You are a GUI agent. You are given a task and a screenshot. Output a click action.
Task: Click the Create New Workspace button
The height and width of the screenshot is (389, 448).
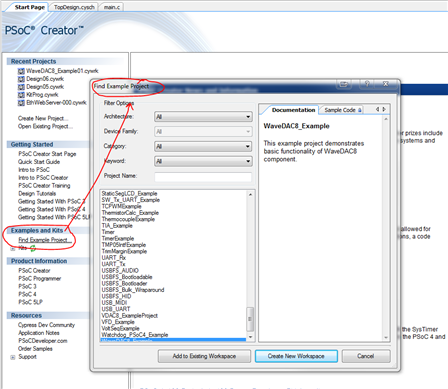pos(296,356)
